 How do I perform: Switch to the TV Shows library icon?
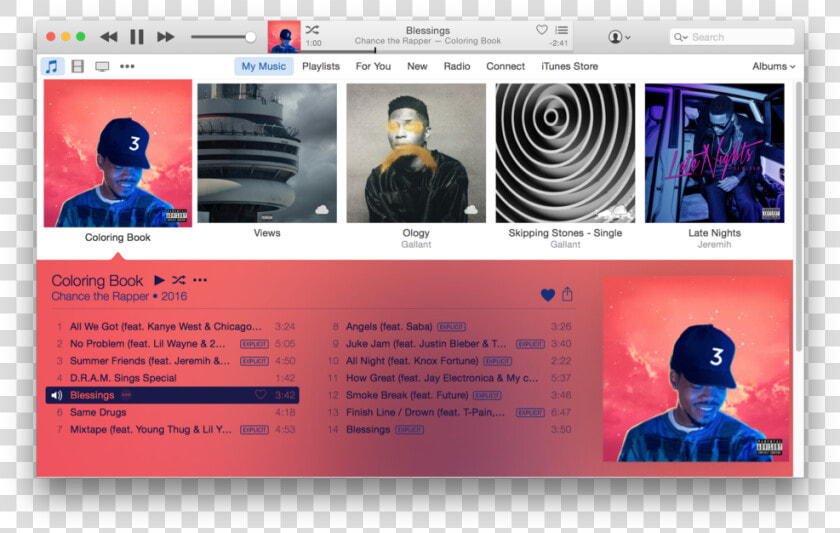(102, 66)
